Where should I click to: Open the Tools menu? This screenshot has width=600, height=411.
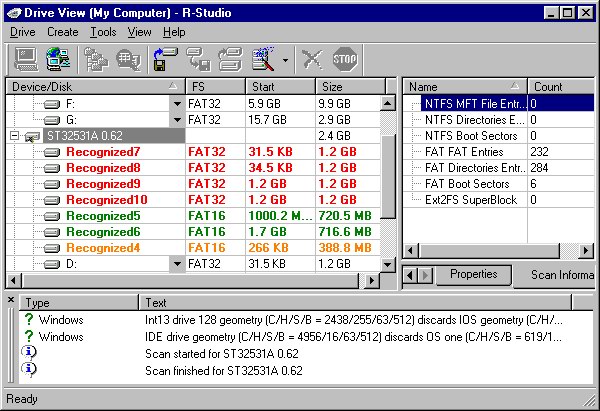click(x=102, y=32)
